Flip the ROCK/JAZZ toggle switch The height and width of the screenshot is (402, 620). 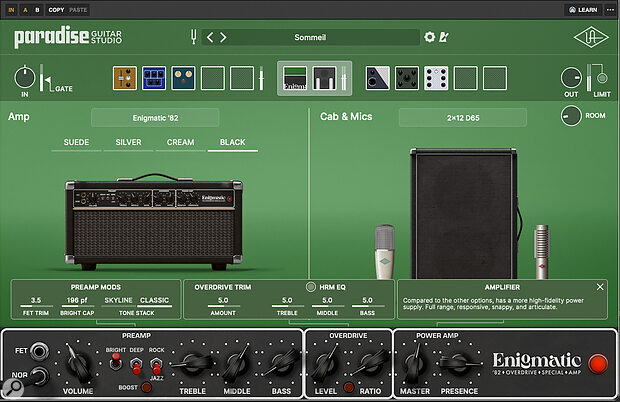click(156, 364)
